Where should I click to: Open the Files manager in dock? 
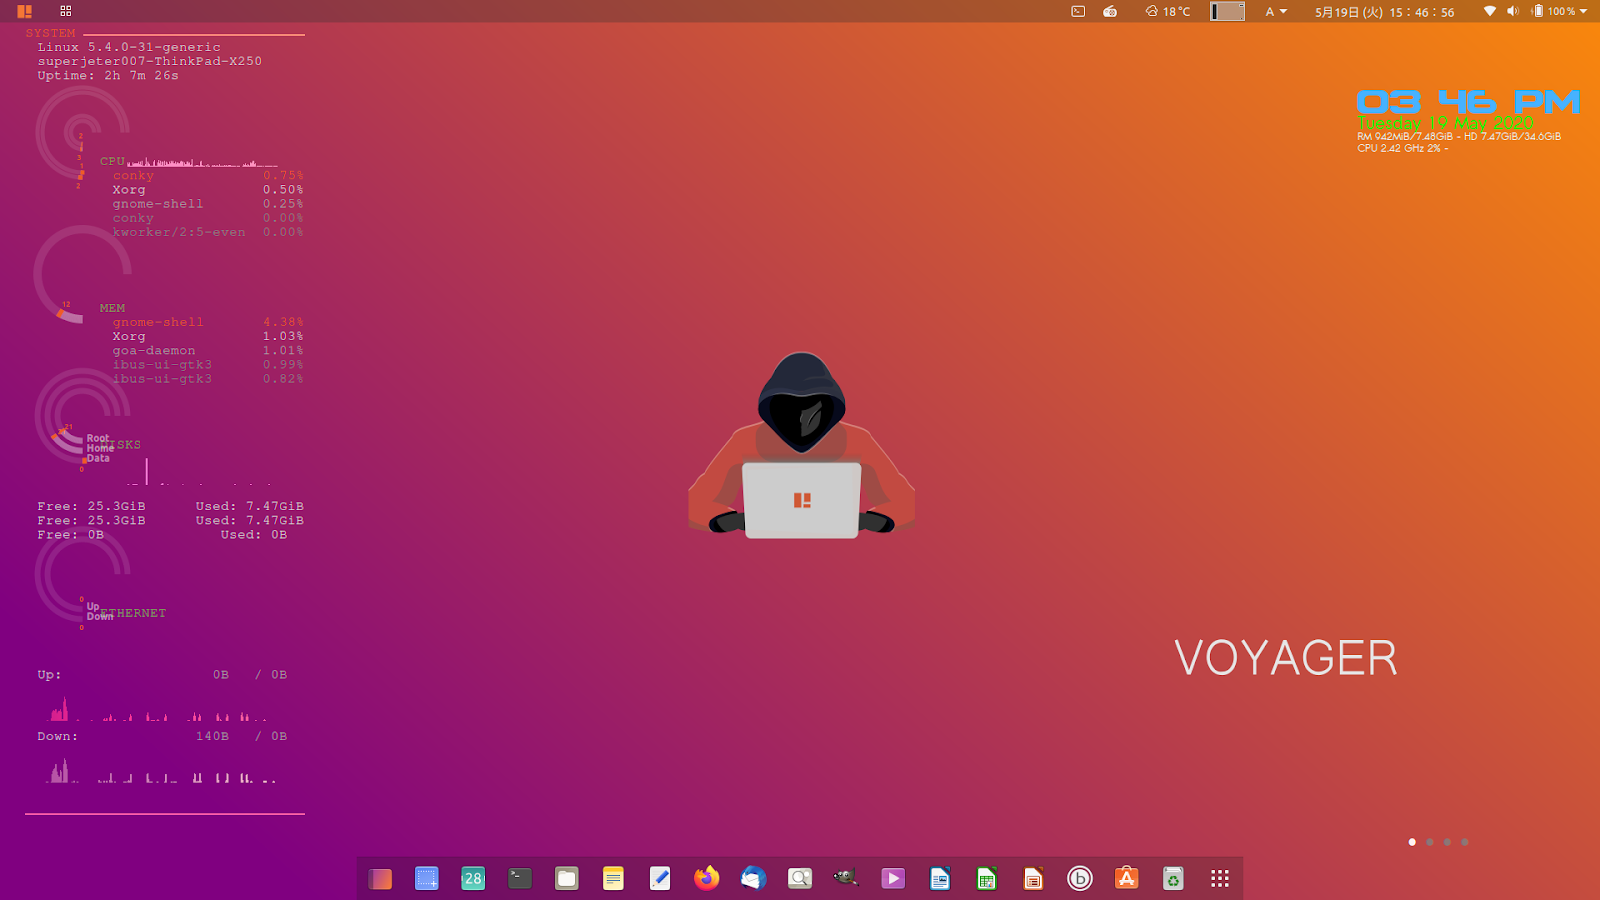(567, 878)
